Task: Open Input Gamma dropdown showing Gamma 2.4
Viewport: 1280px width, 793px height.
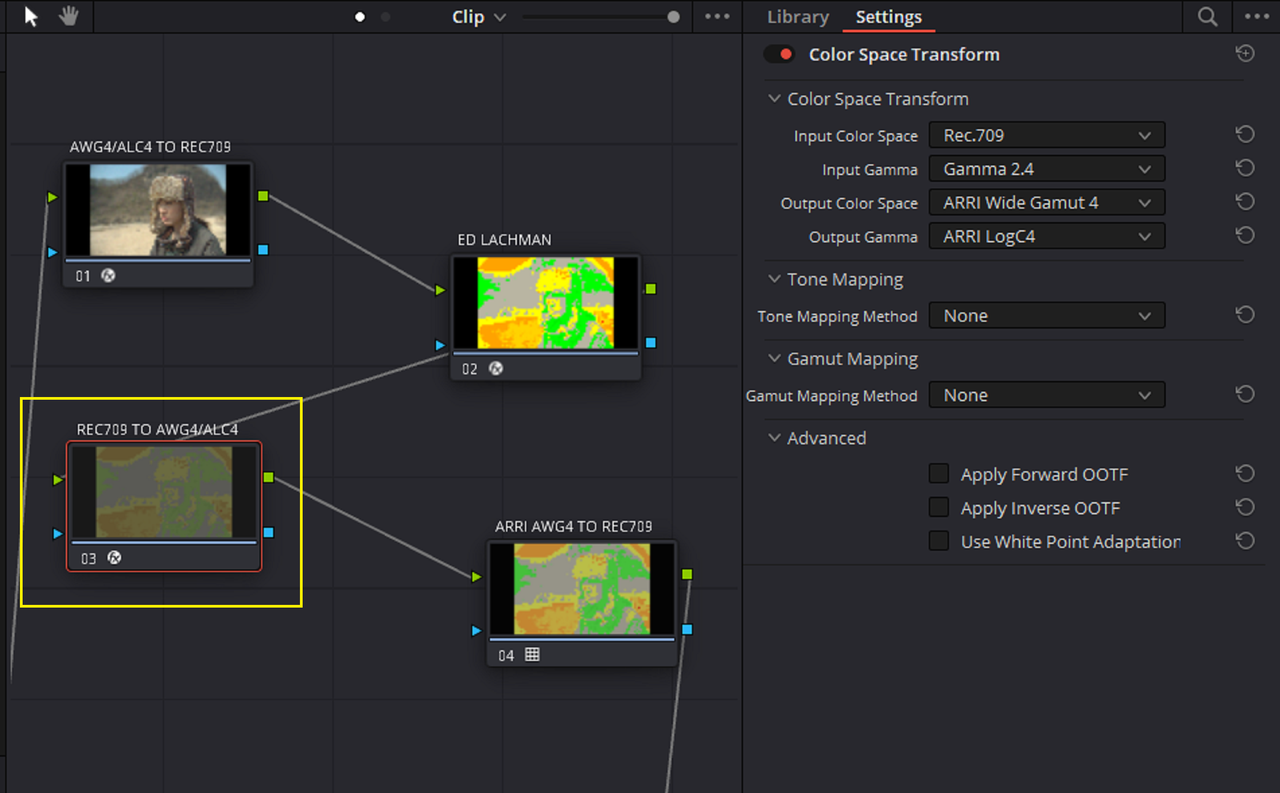Action: [1047, 169]
